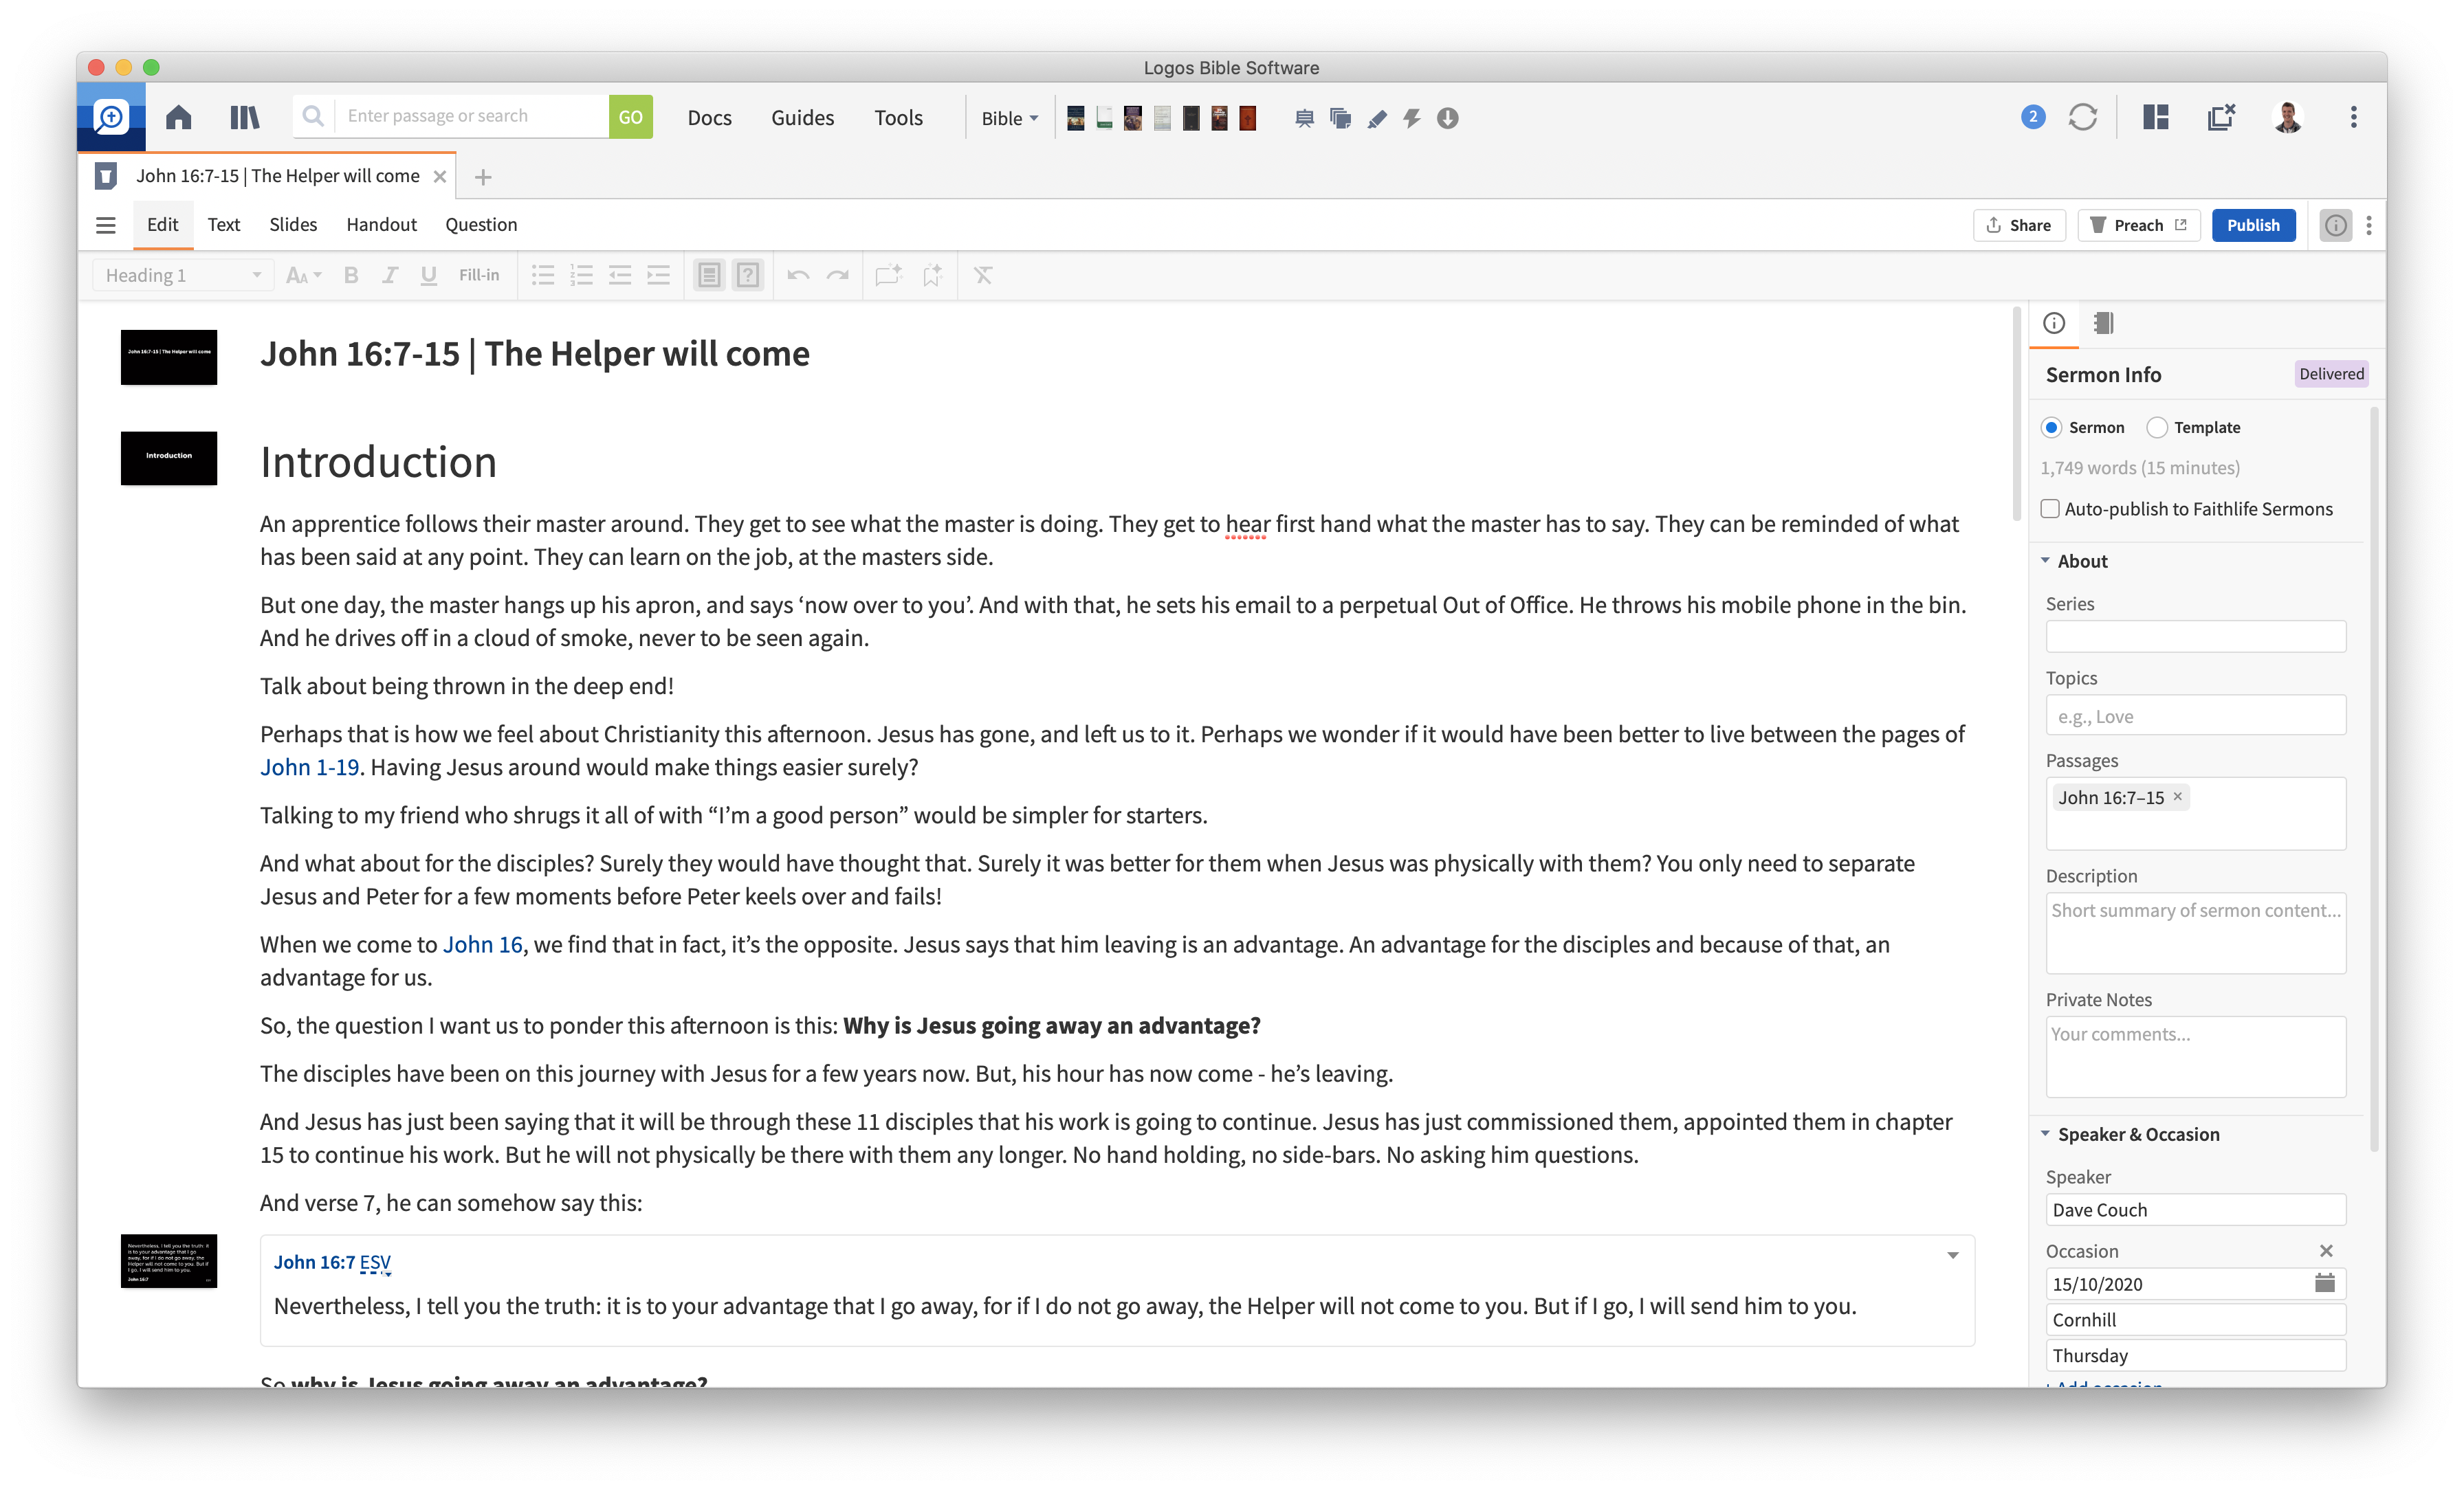The height and width of the screenshot is (1490, 2464).
Task: Click the add bookmark marker icon
Action: point(932,275)
